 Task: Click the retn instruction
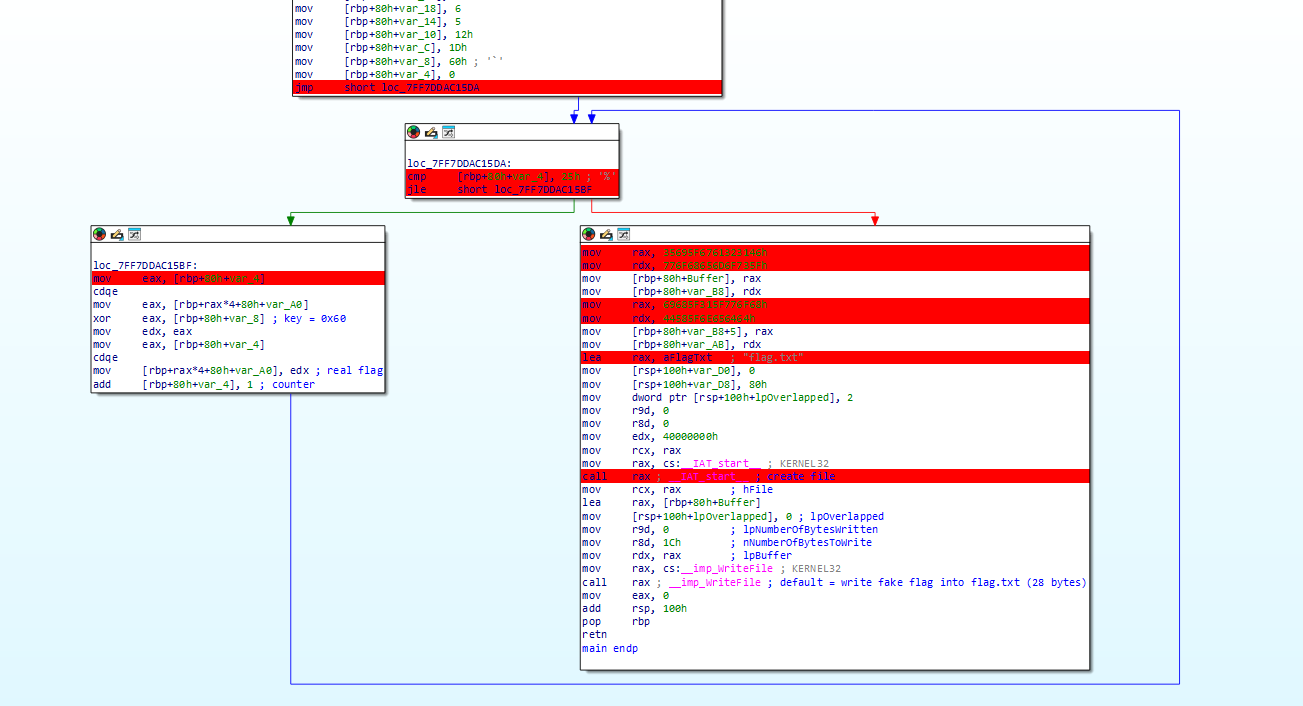pos(594,634)
